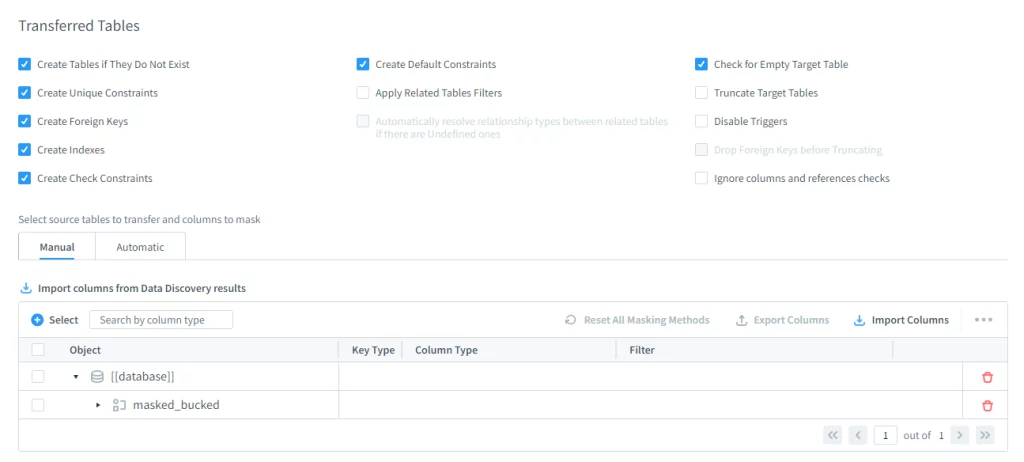The image size is (1024, 462).
Task: Collapse the [[database]] tree node
Action: (x=76, y=377)
